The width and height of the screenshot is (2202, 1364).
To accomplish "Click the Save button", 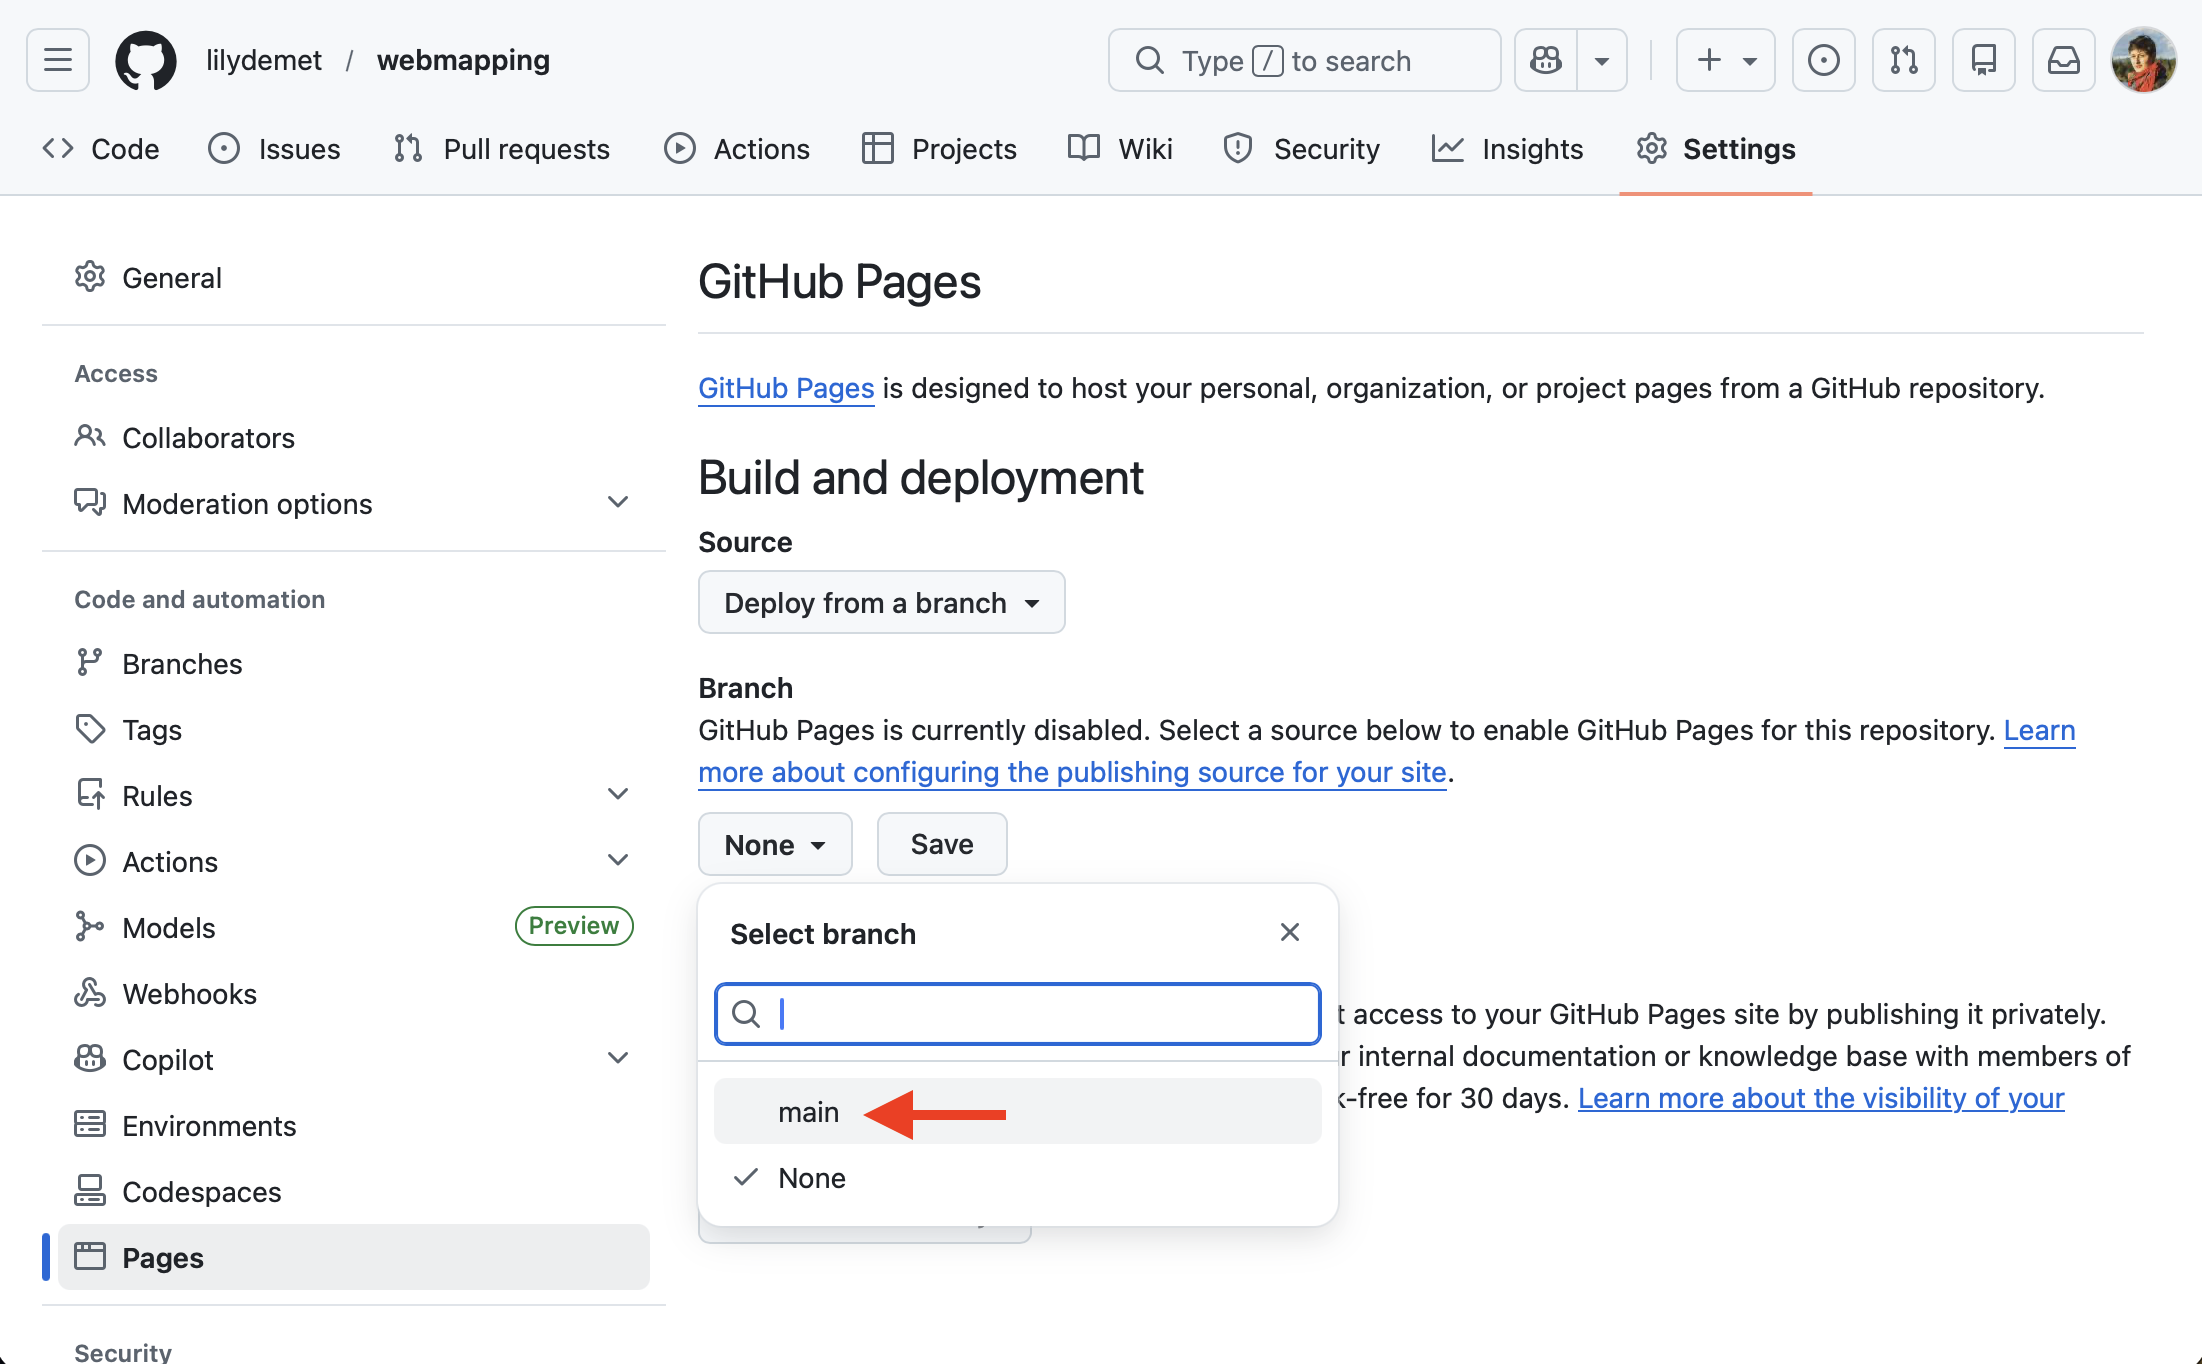I will [x=941, y=844].
